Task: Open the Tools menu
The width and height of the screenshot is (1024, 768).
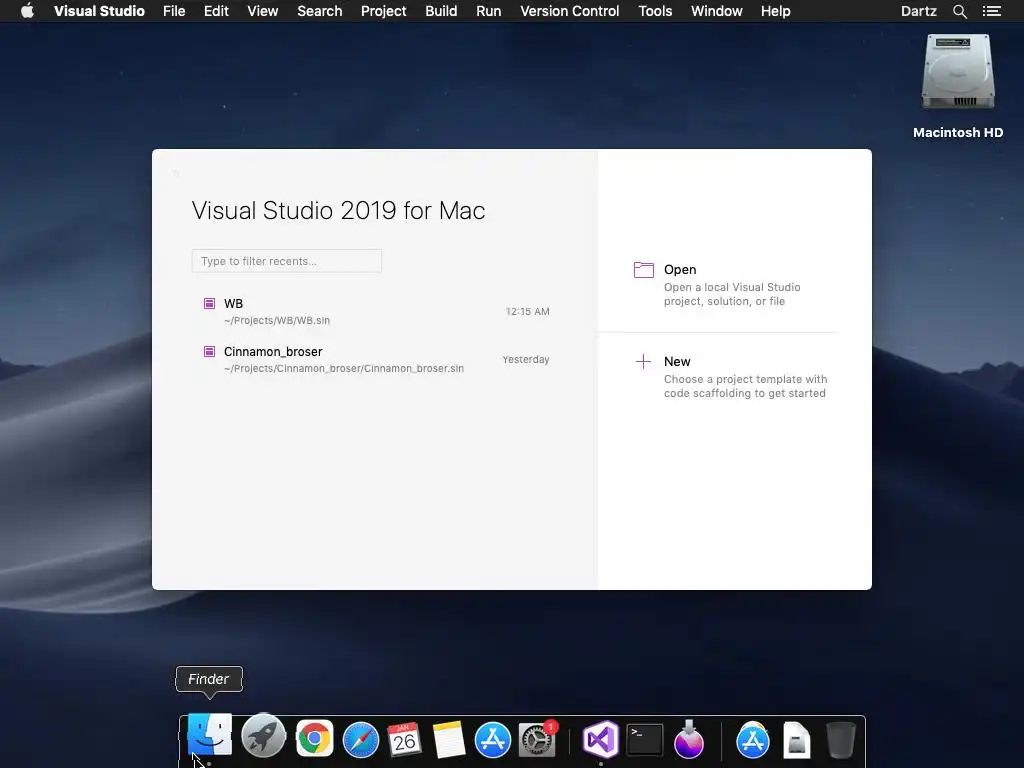Action: point(655,11)
